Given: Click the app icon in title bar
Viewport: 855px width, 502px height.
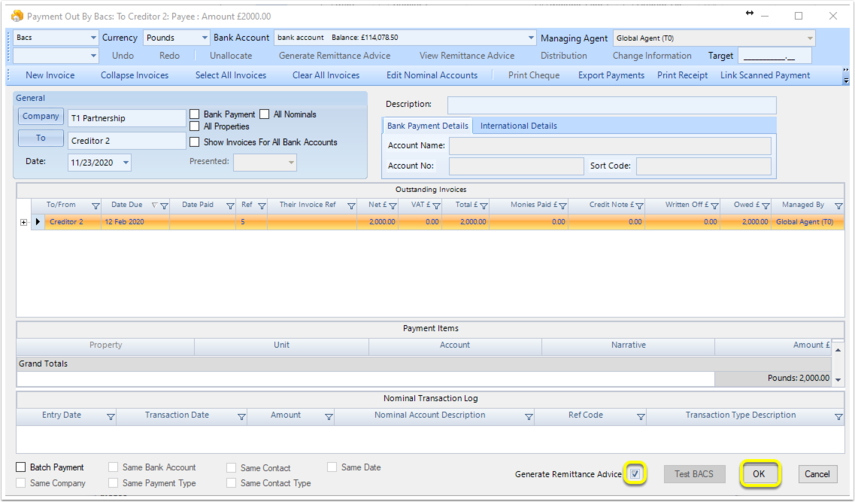Looking at the screenshot, I should pos(17,16).
